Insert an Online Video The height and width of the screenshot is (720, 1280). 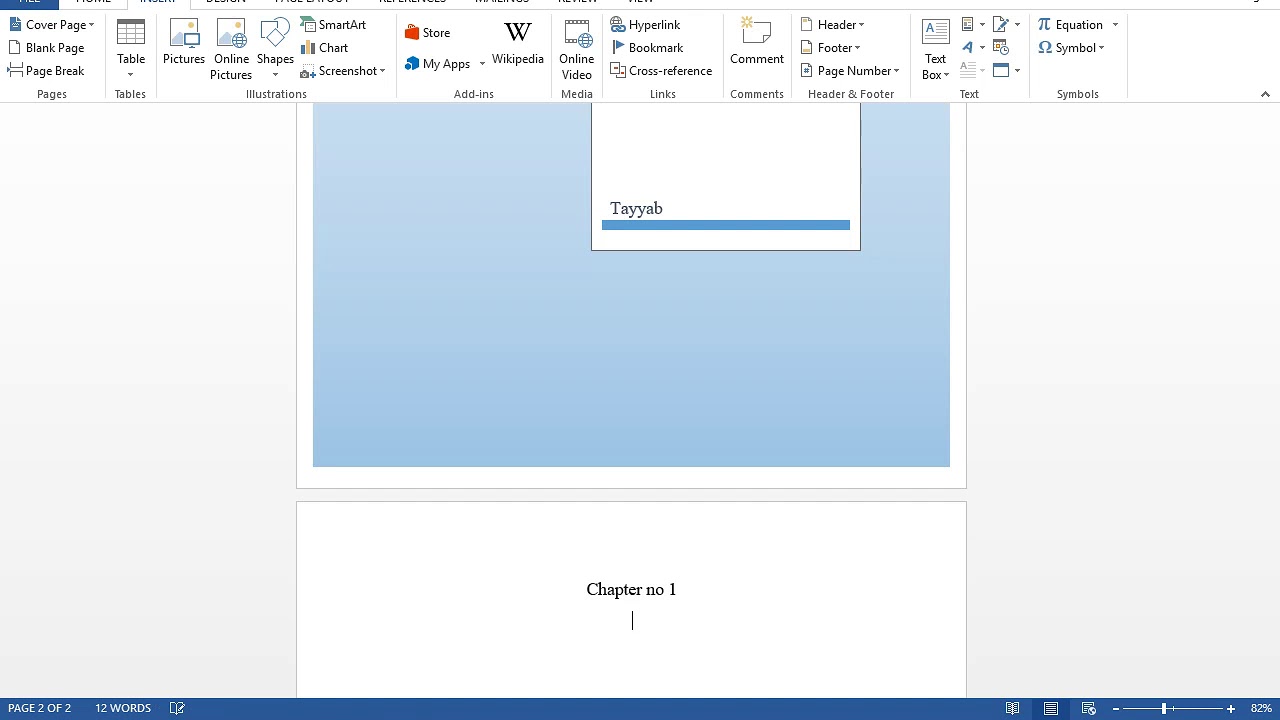click(577, 49)
